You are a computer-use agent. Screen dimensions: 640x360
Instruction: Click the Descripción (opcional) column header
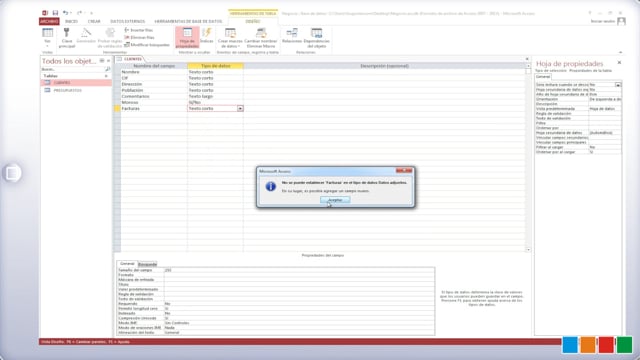(x=384, y=66)
